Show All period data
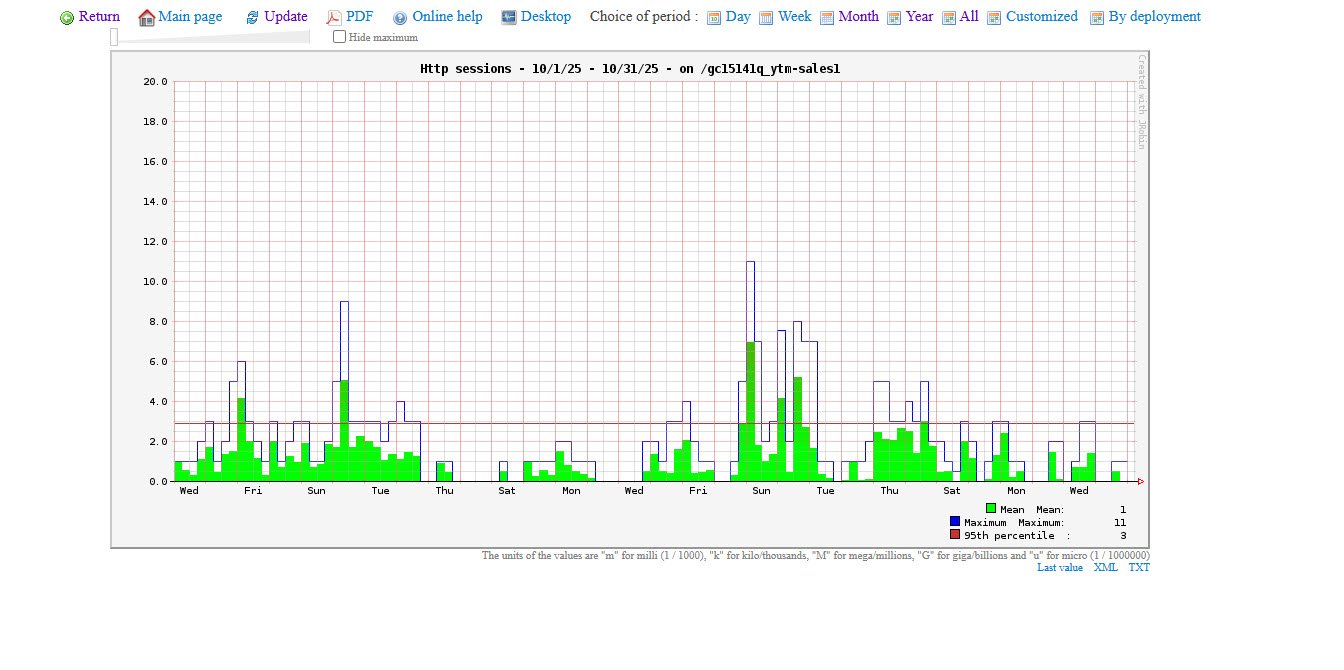The image size is (1344, 670). tap(968, 17)
